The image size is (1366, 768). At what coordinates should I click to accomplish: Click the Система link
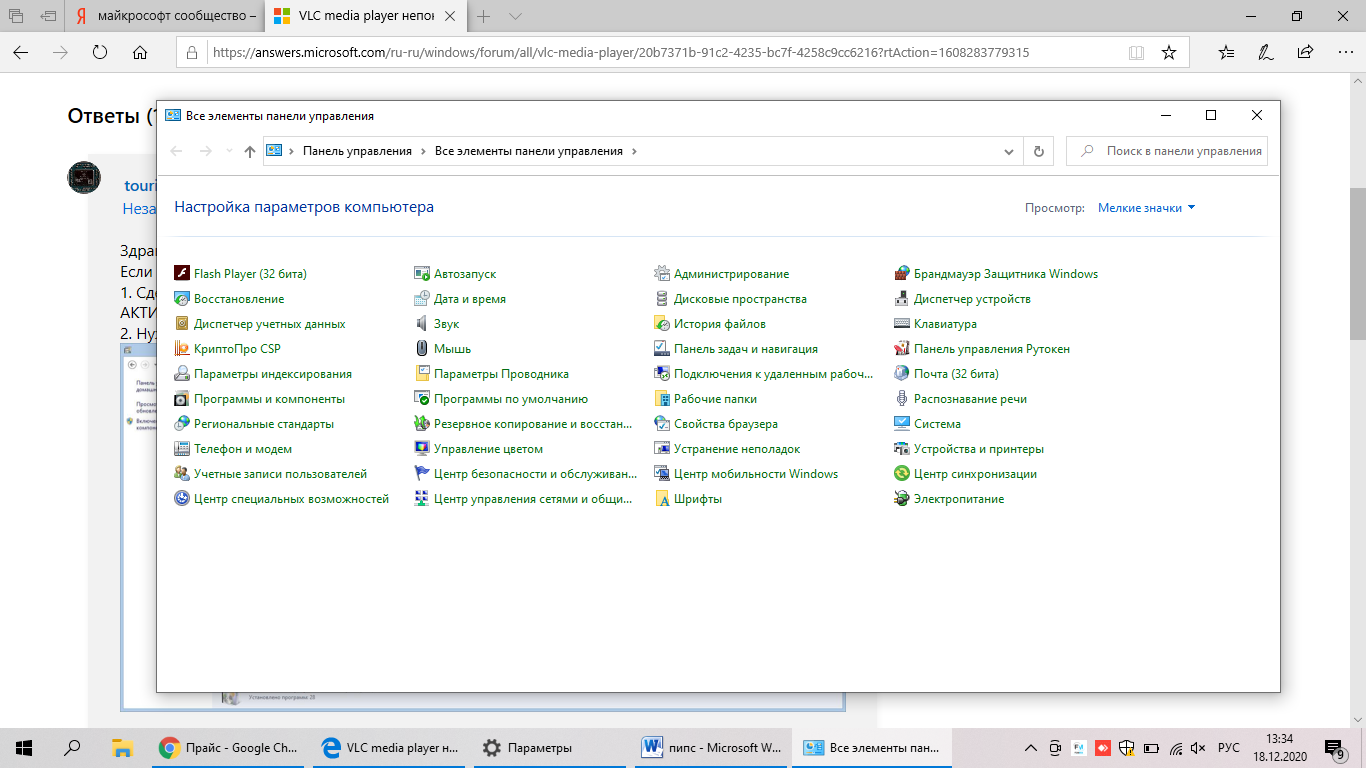[x=937, y=423]
